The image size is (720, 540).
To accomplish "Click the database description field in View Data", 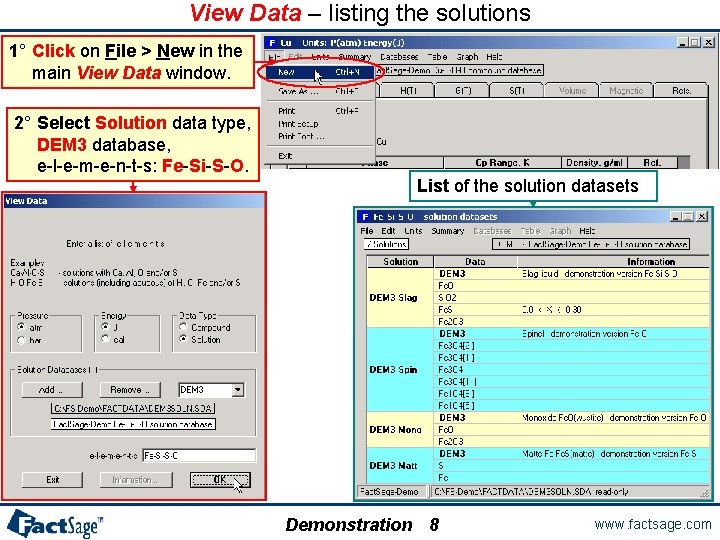I will click(133, 424).
